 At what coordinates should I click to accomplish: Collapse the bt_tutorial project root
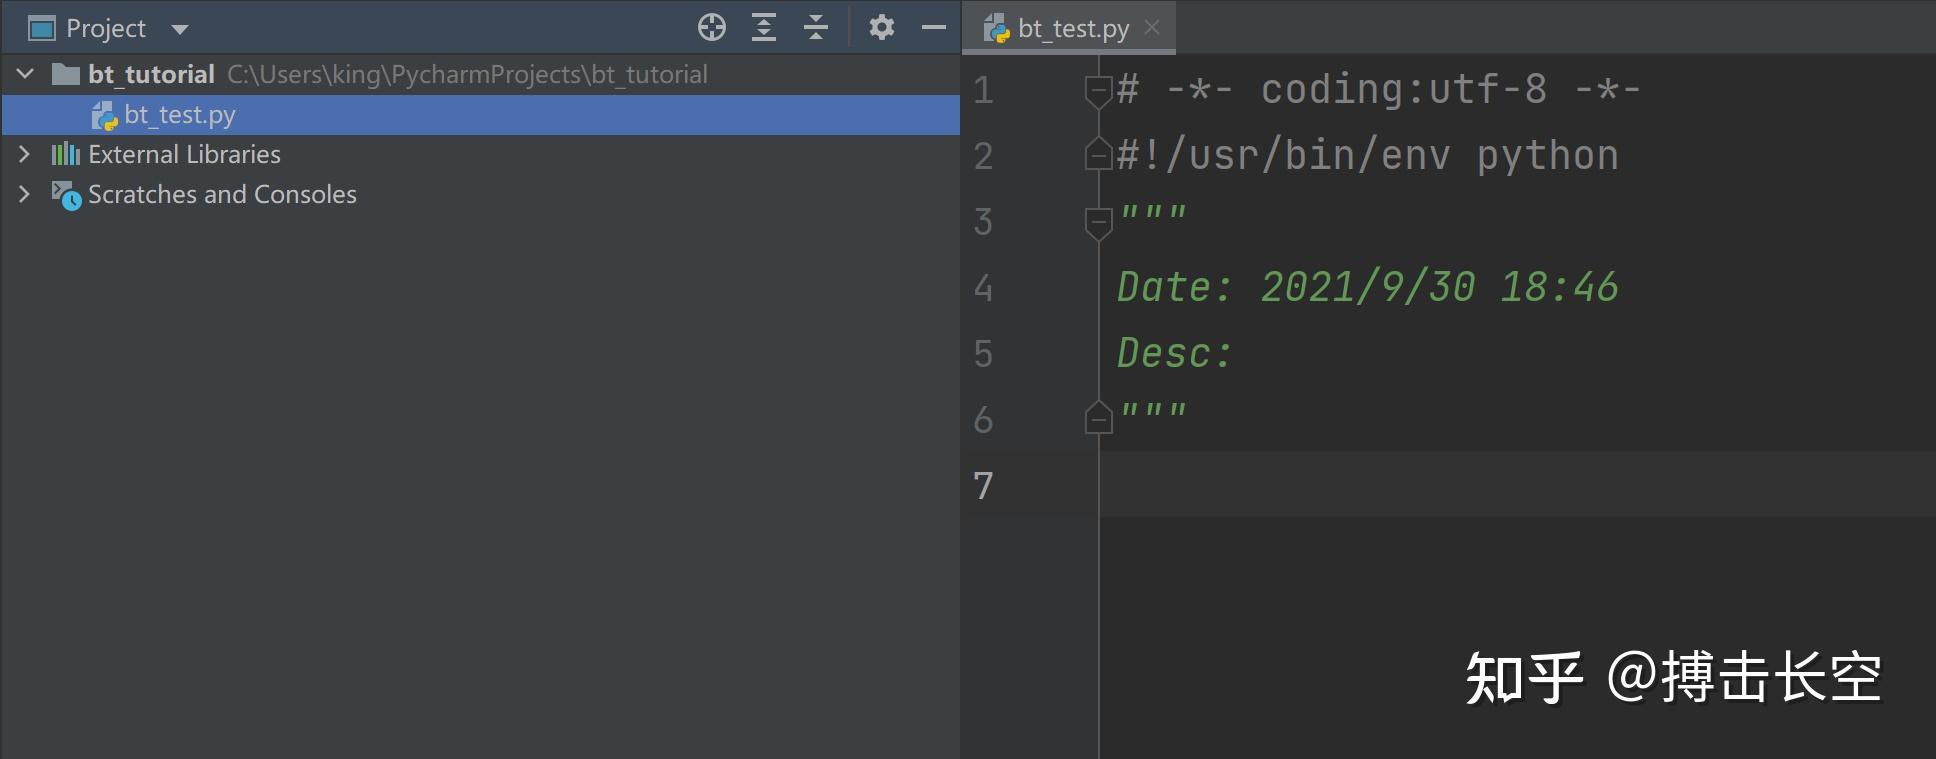tap(26, 74)
